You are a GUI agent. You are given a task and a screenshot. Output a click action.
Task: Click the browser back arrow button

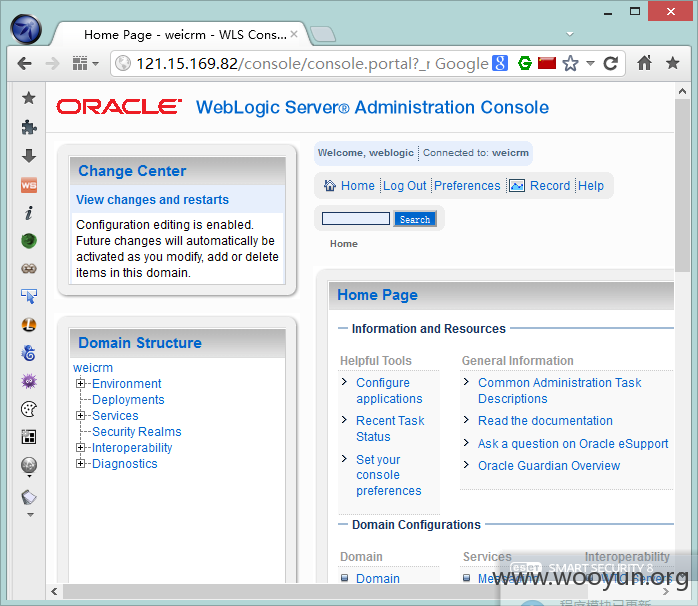[24, 64]
